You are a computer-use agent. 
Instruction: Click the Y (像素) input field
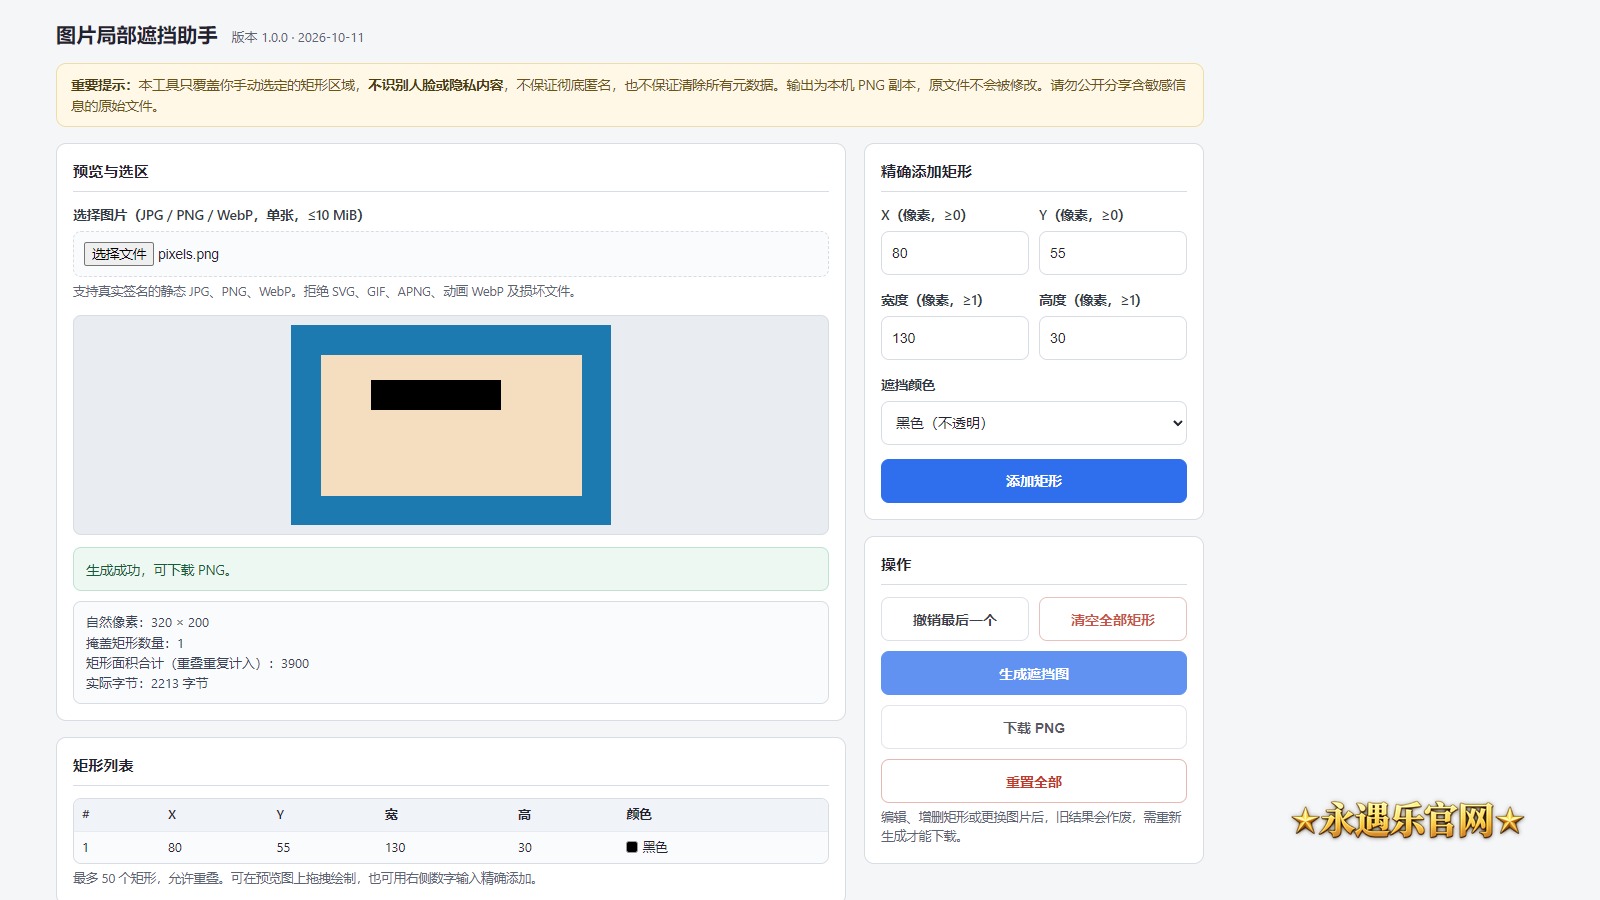click(1112, 253)
